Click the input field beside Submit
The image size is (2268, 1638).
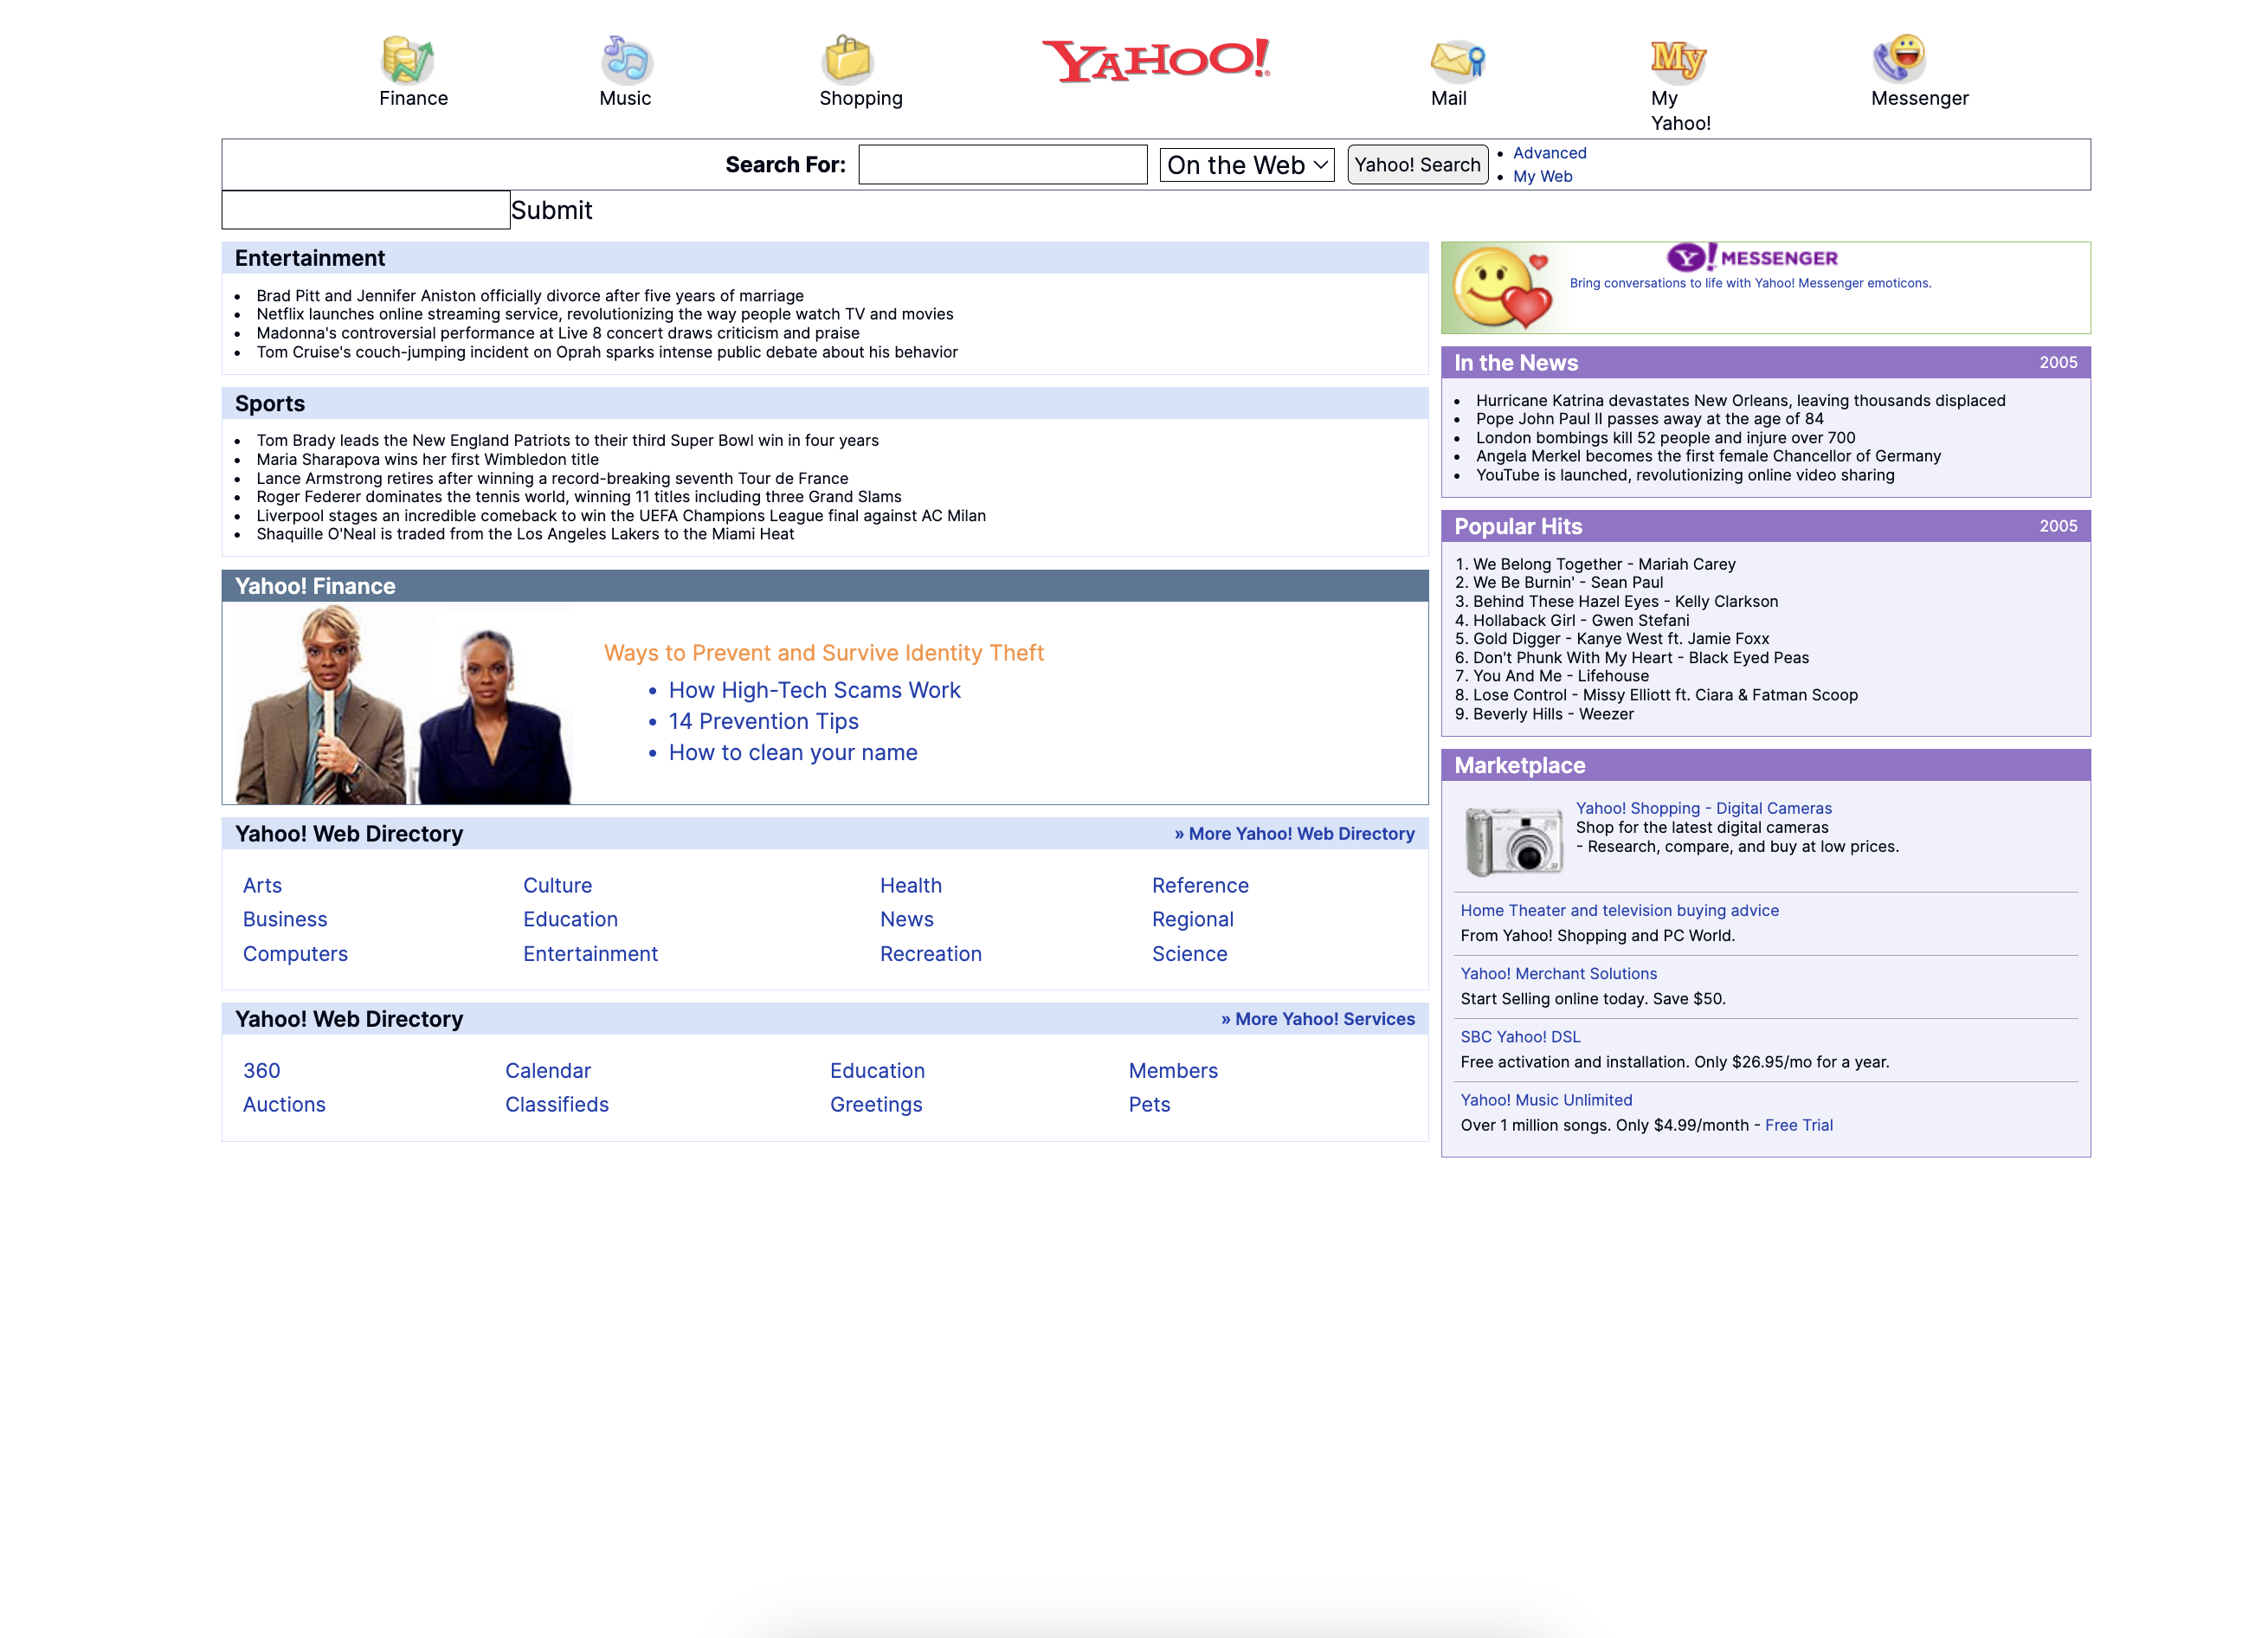[366, 210]
